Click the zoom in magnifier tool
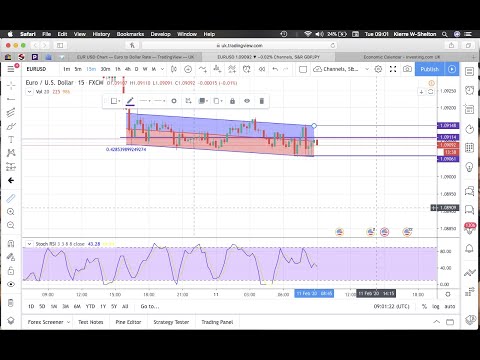The width and height of the screenshot is (480, 360). (x=11, y=212)
